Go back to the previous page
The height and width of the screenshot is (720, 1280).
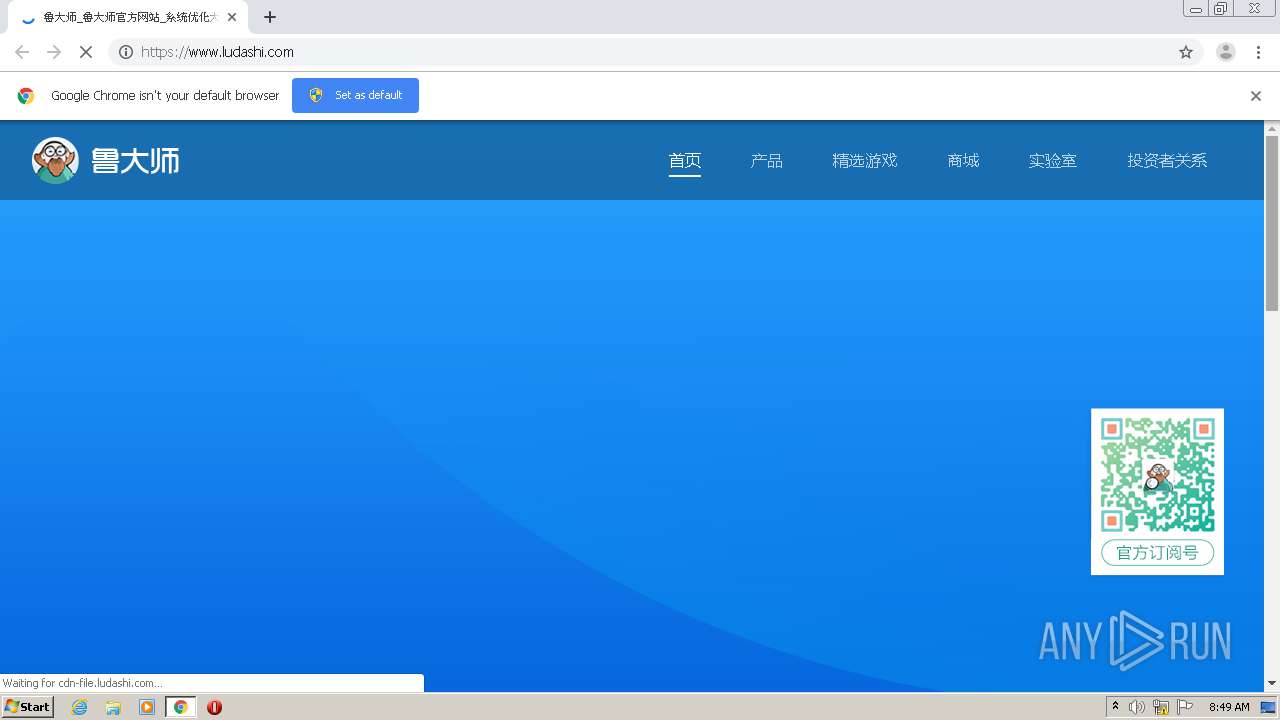pyautogui.click(x=22, y=52)
